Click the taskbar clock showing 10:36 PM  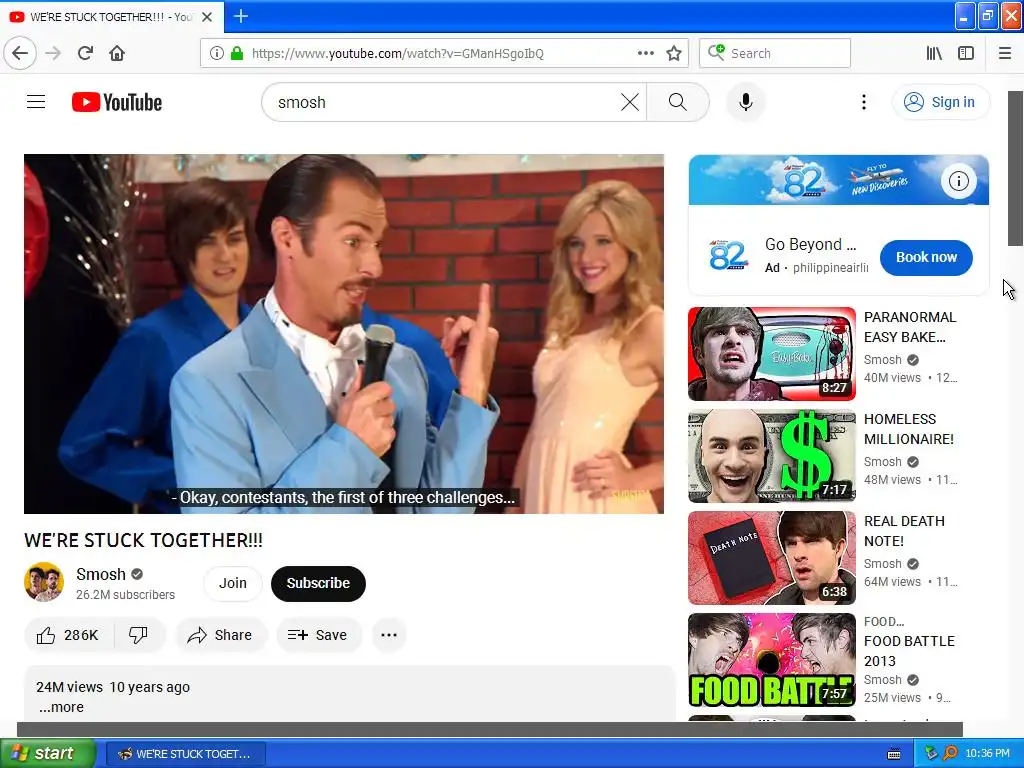point(987,754)
